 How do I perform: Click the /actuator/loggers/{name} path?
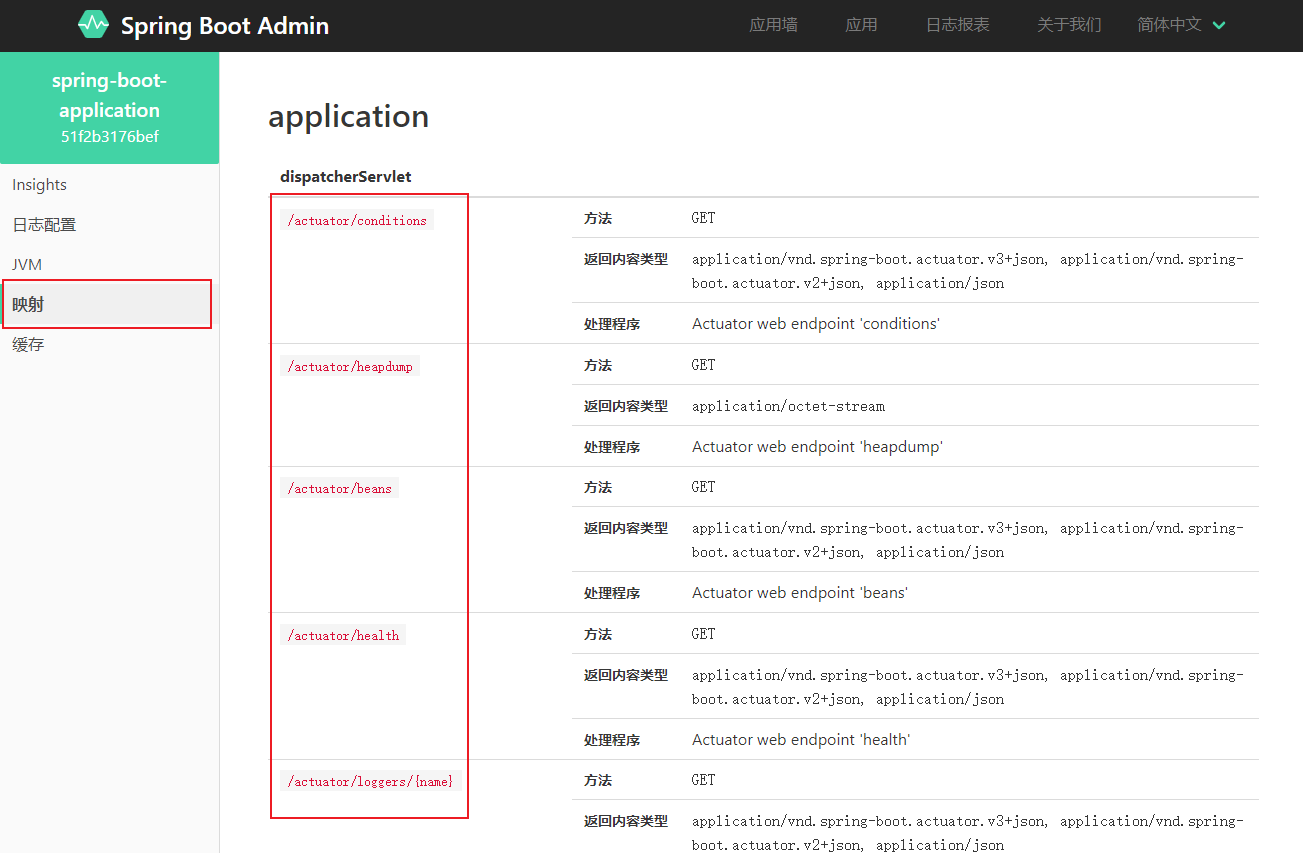[x=371, y=782]
